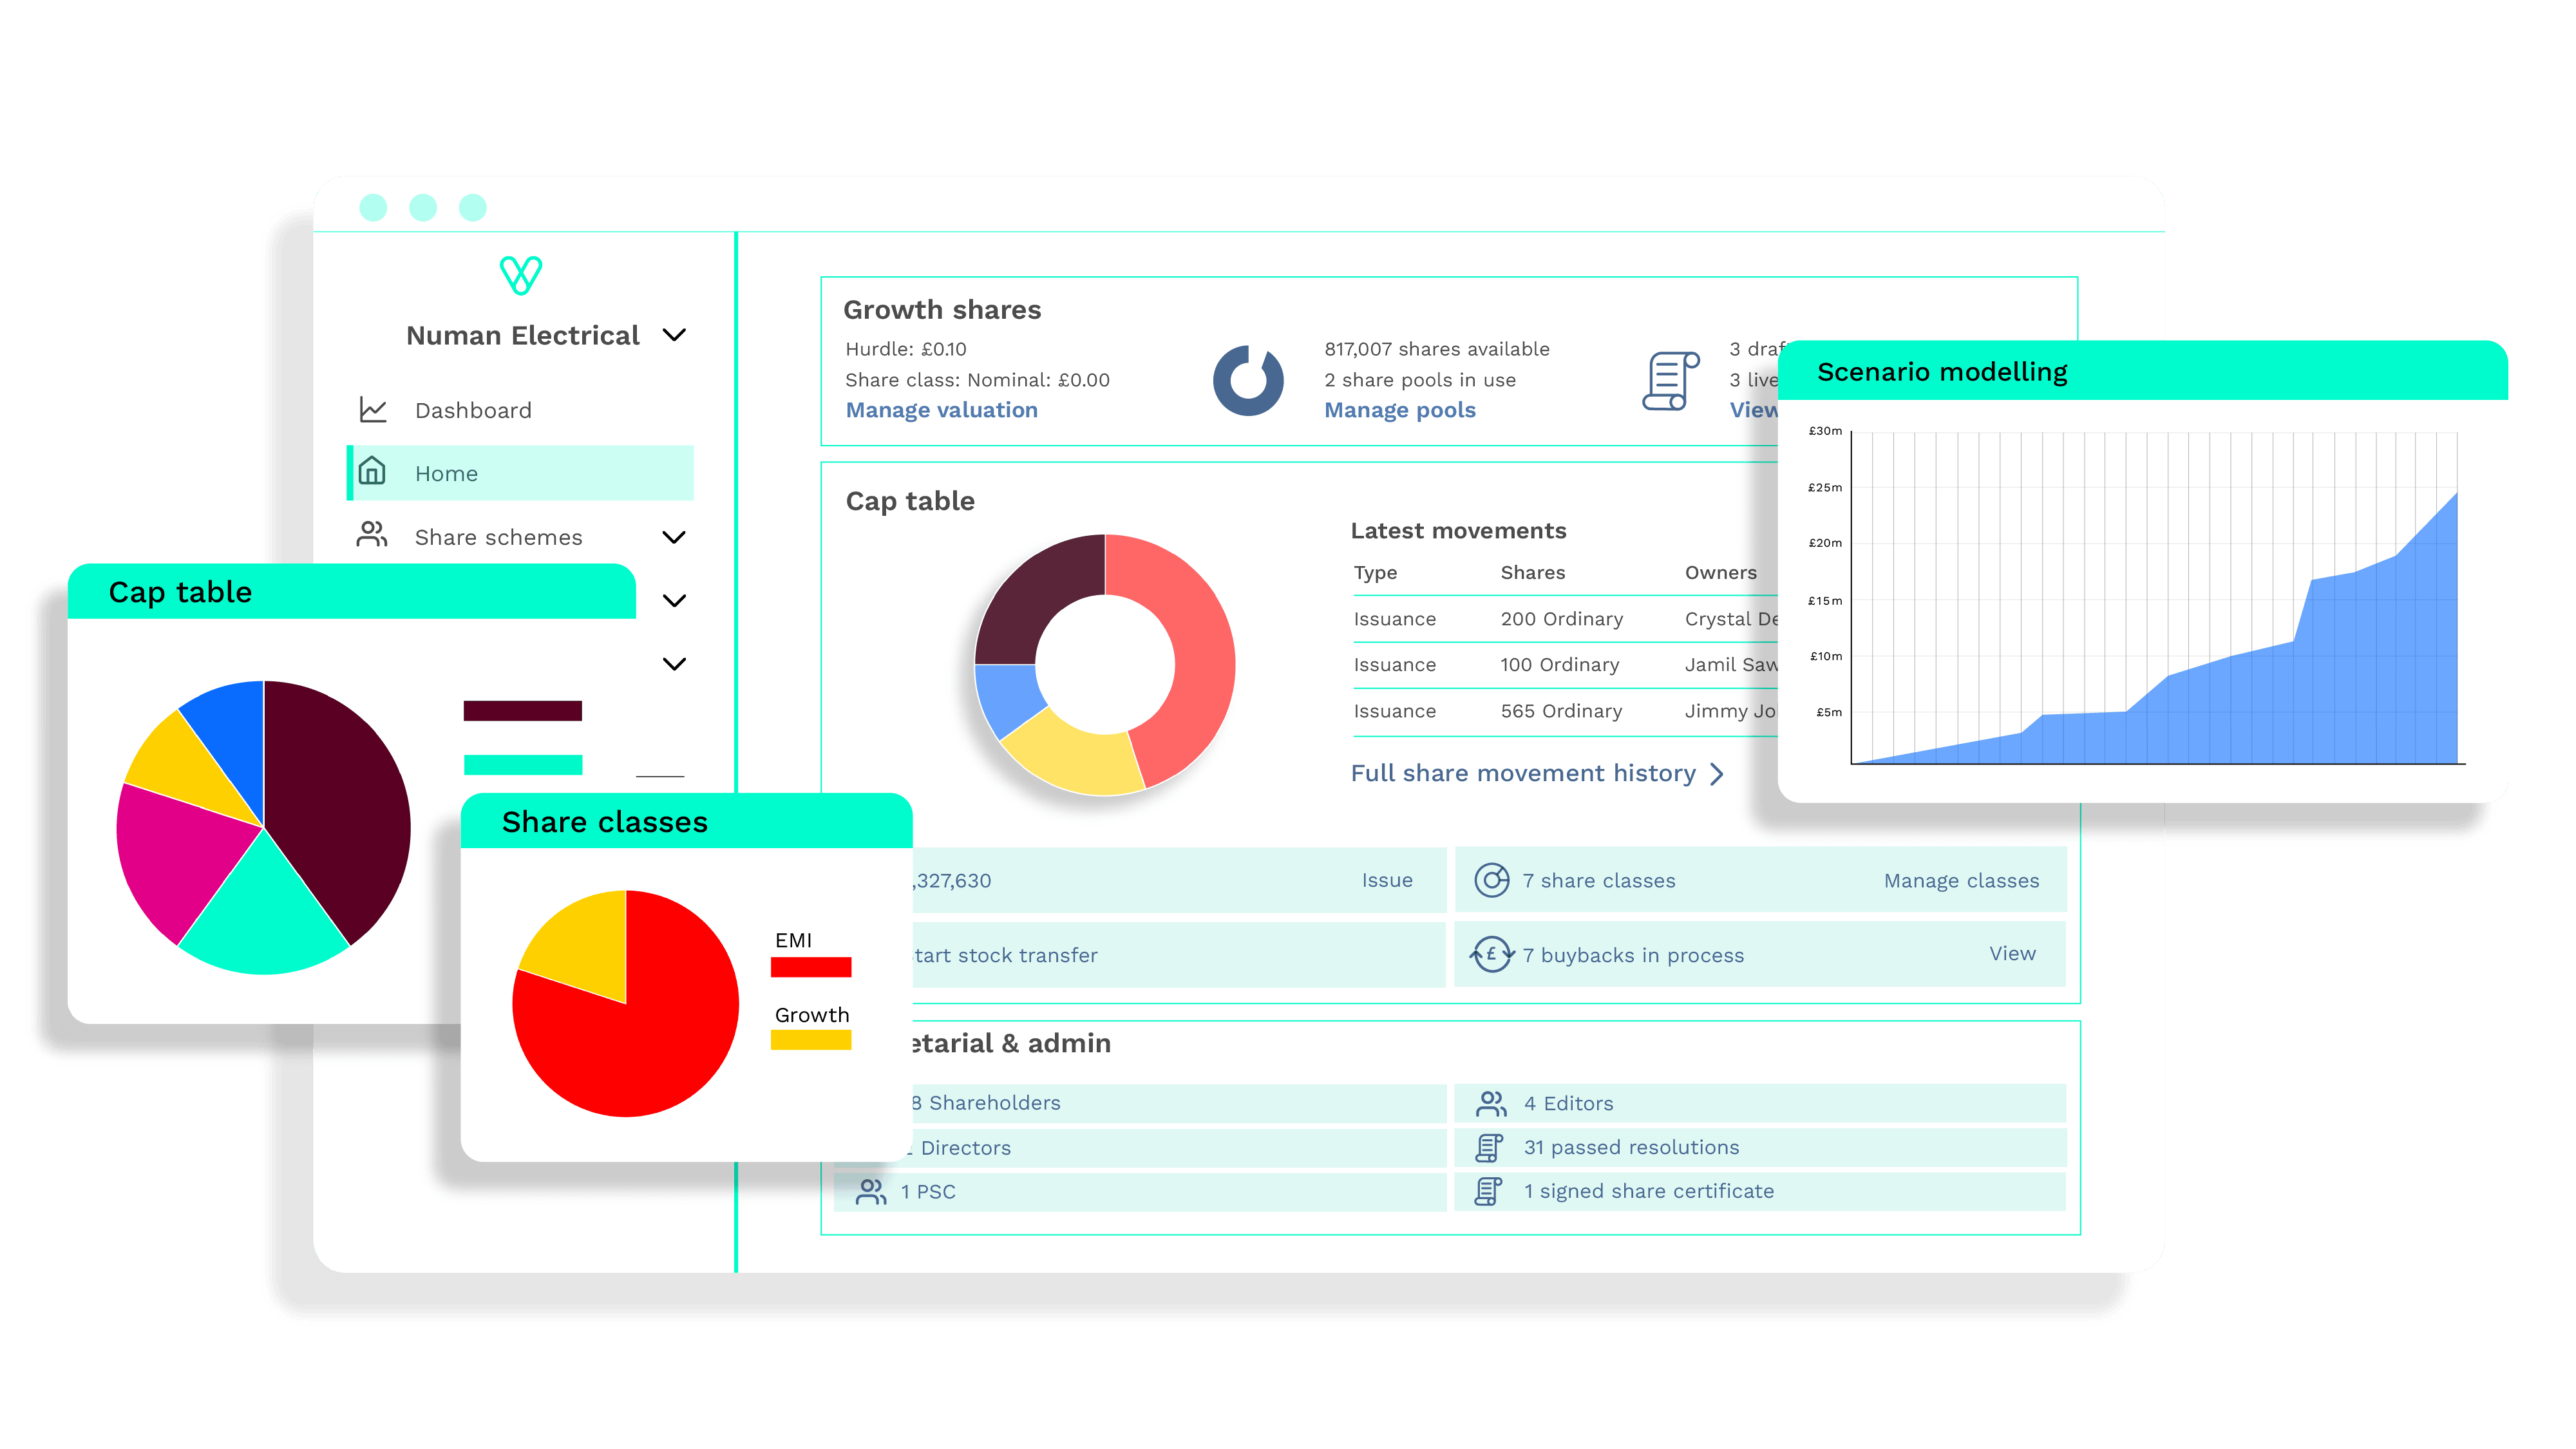This screenshot has height=1449, width=2576.
Task: Expand the collapsed chevron below Share schemes
Action: tap(675, 600)
